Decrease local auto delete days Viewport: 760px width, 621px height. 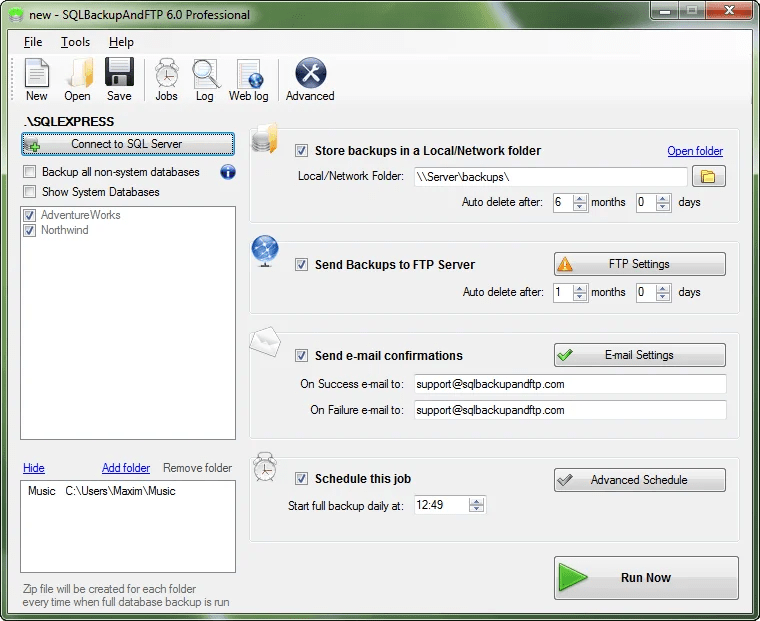pyautogui.click(x=663, y=207)
